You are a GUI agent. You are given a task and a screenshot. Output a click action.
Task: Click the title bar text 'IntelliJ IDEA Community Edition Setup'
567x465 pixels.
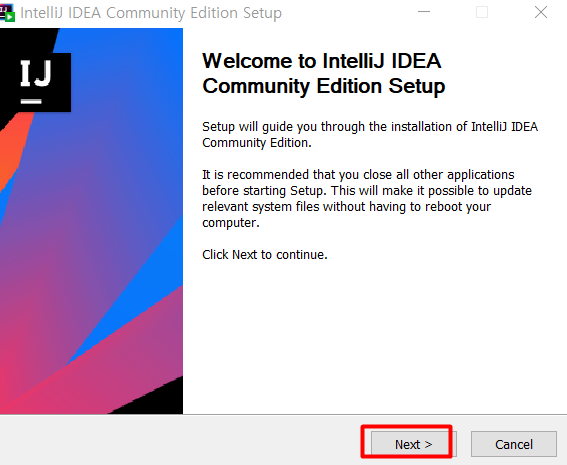click(x=151, y=13)
